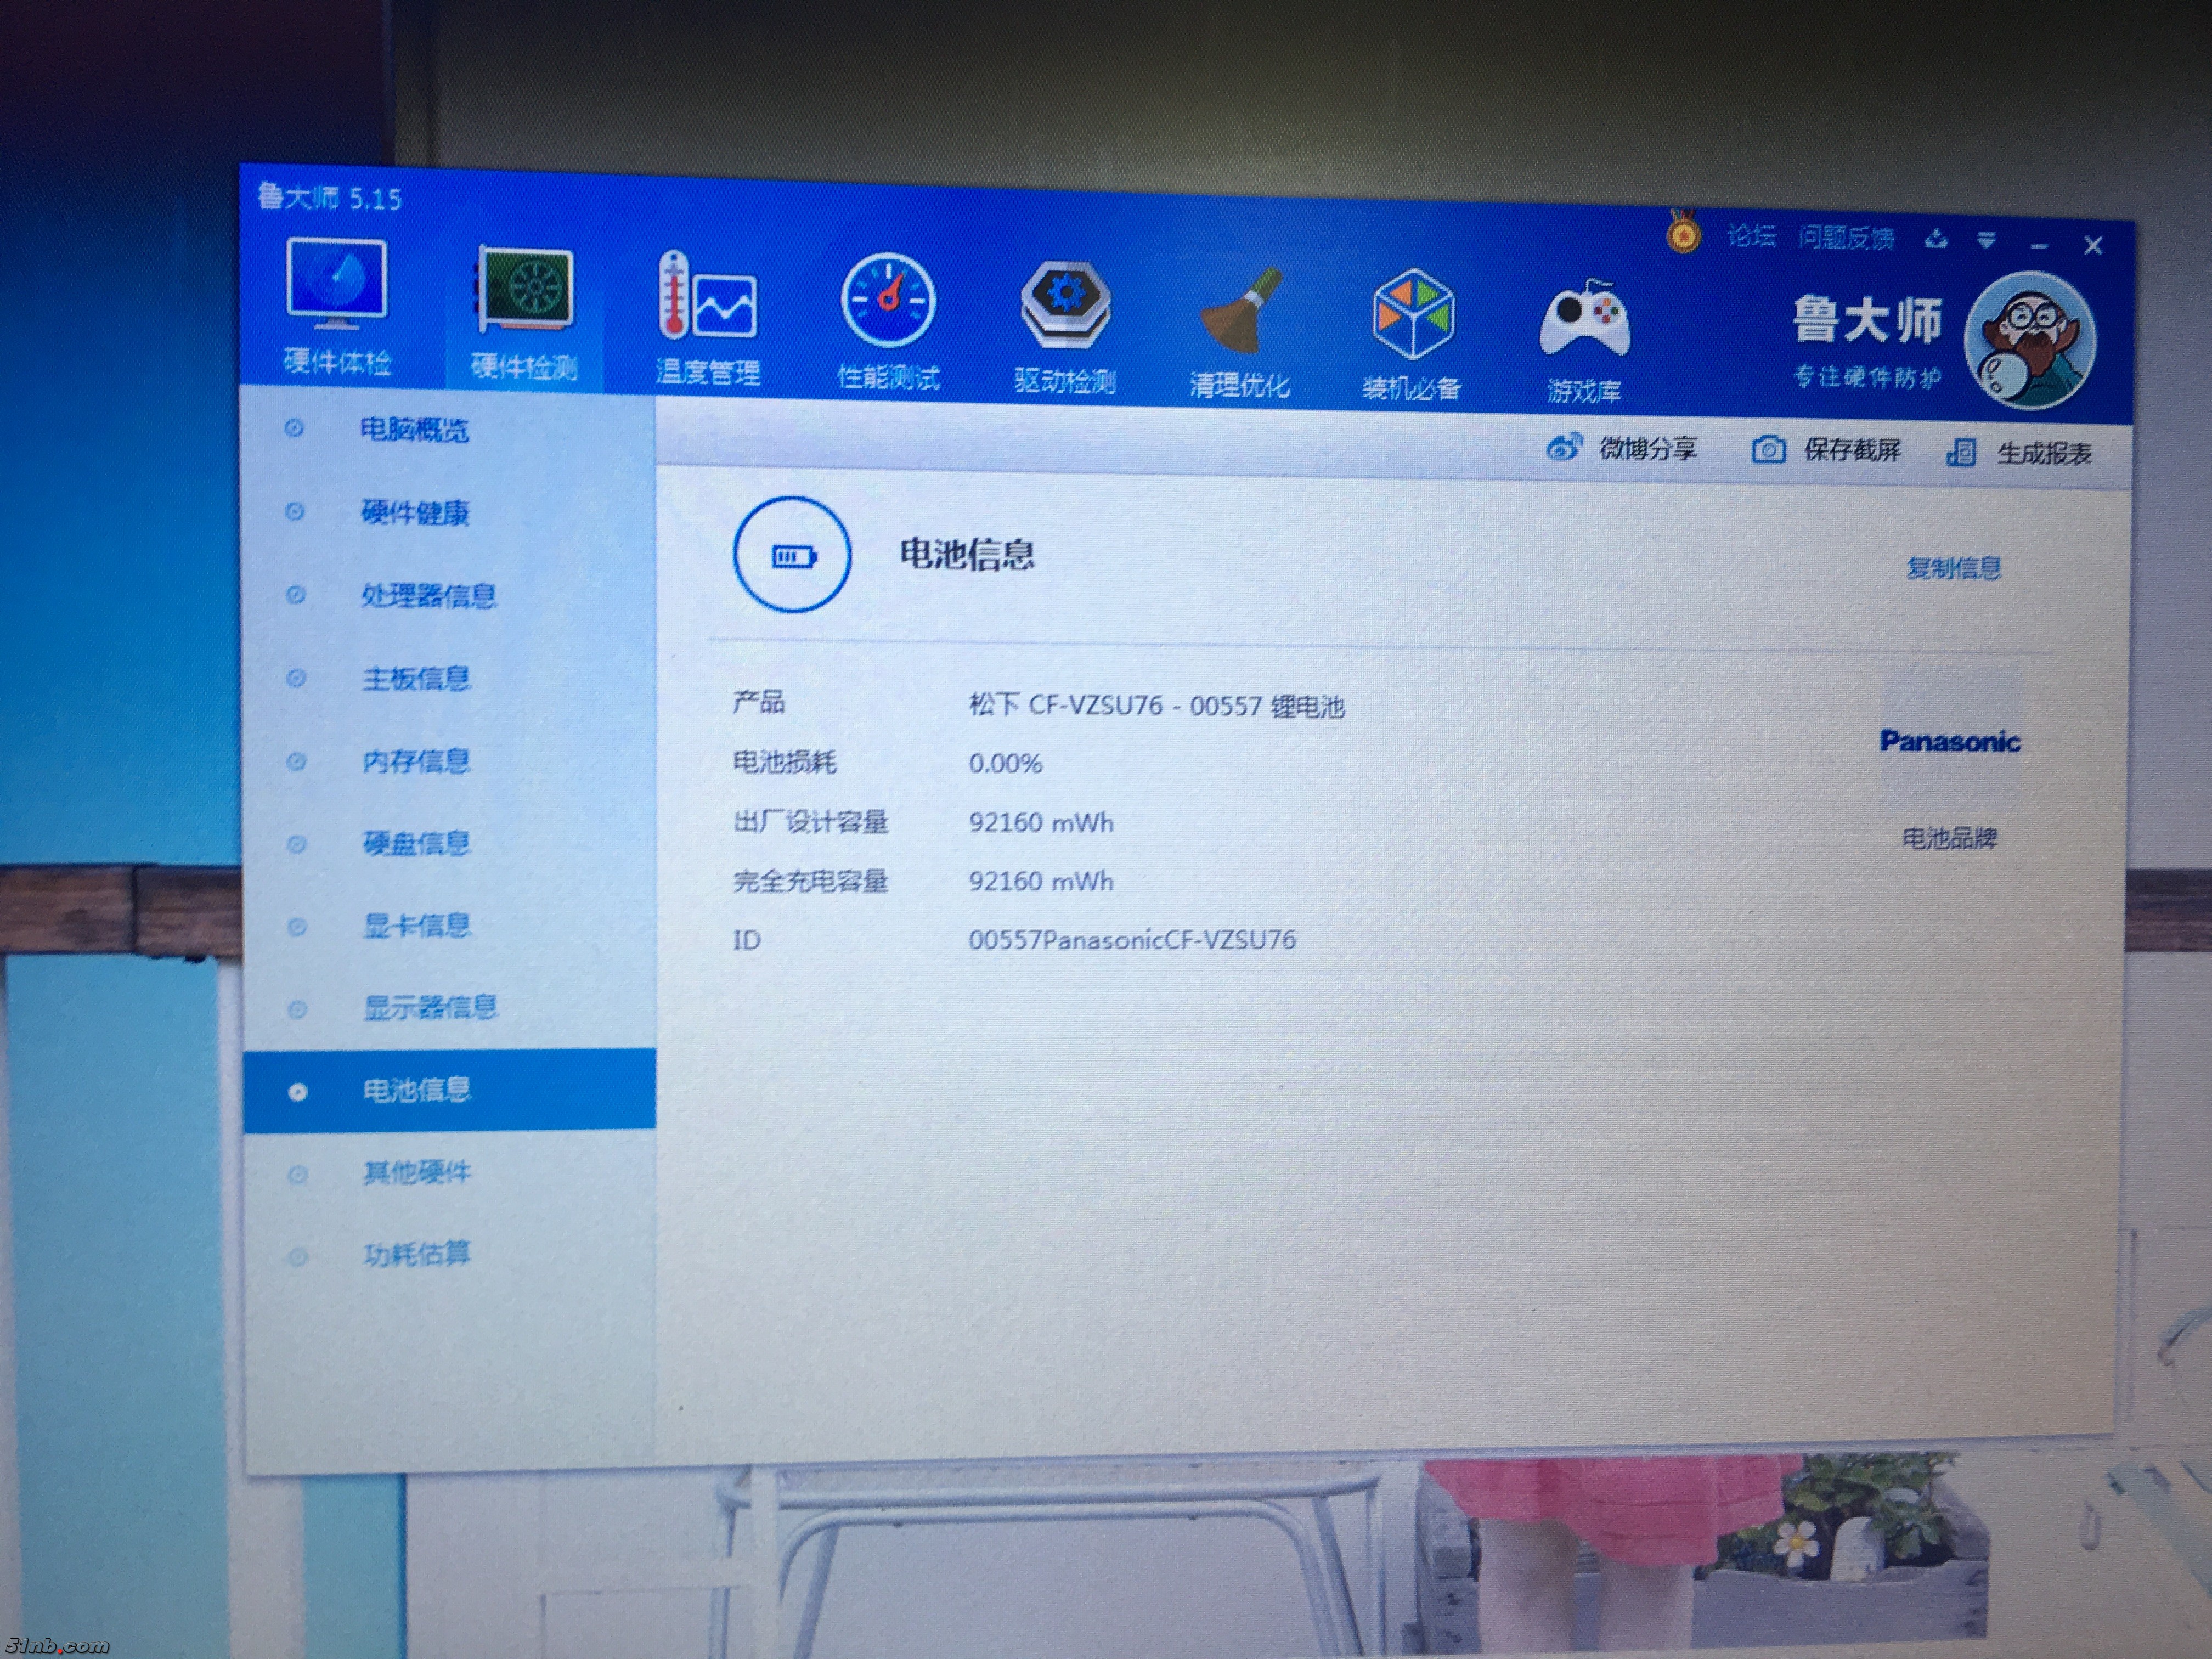Open the 论坛 forum link
This screenshot has height=1659, width=2212.
(x=1751, y=237)
